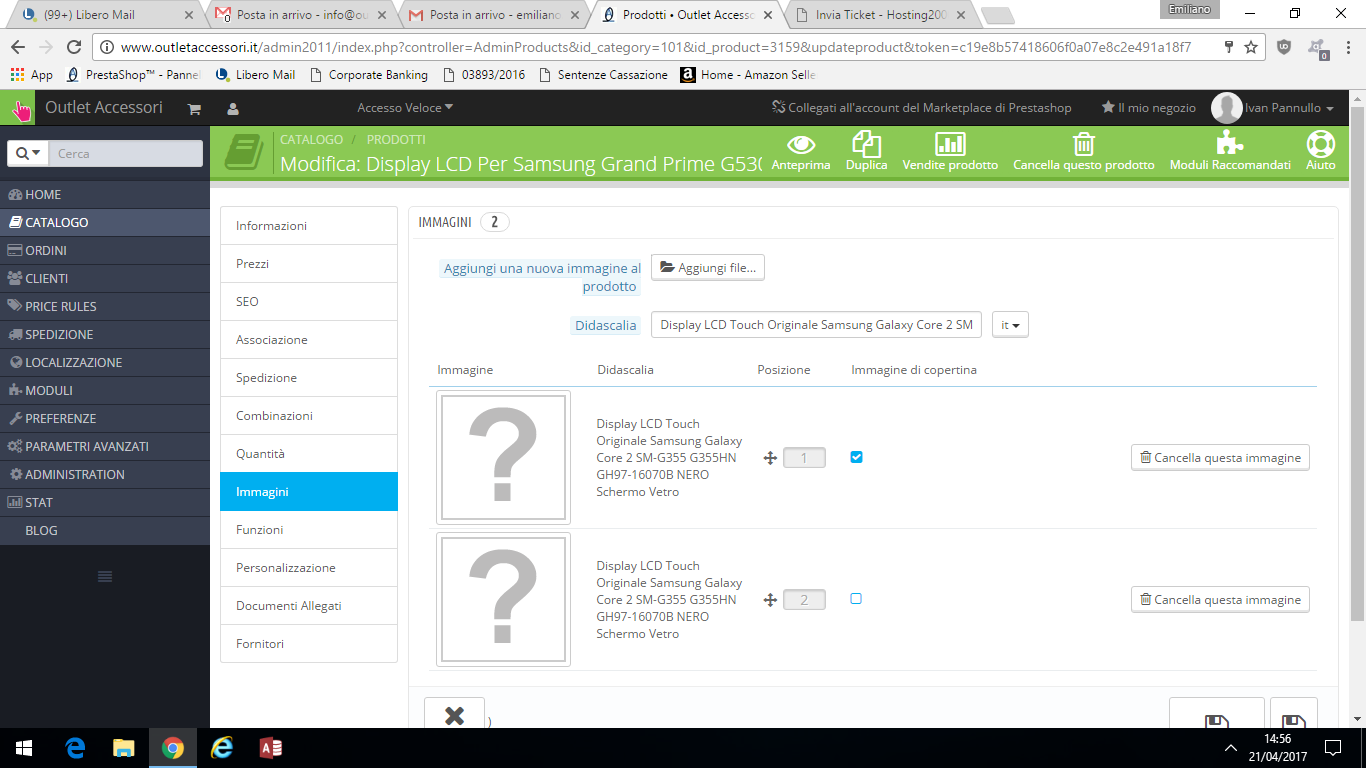This screenshot has width=1366, height=768.
Task: Open Sentenze Cassazione bookmark
Action: pyautogui.click(x=603, y=75)
